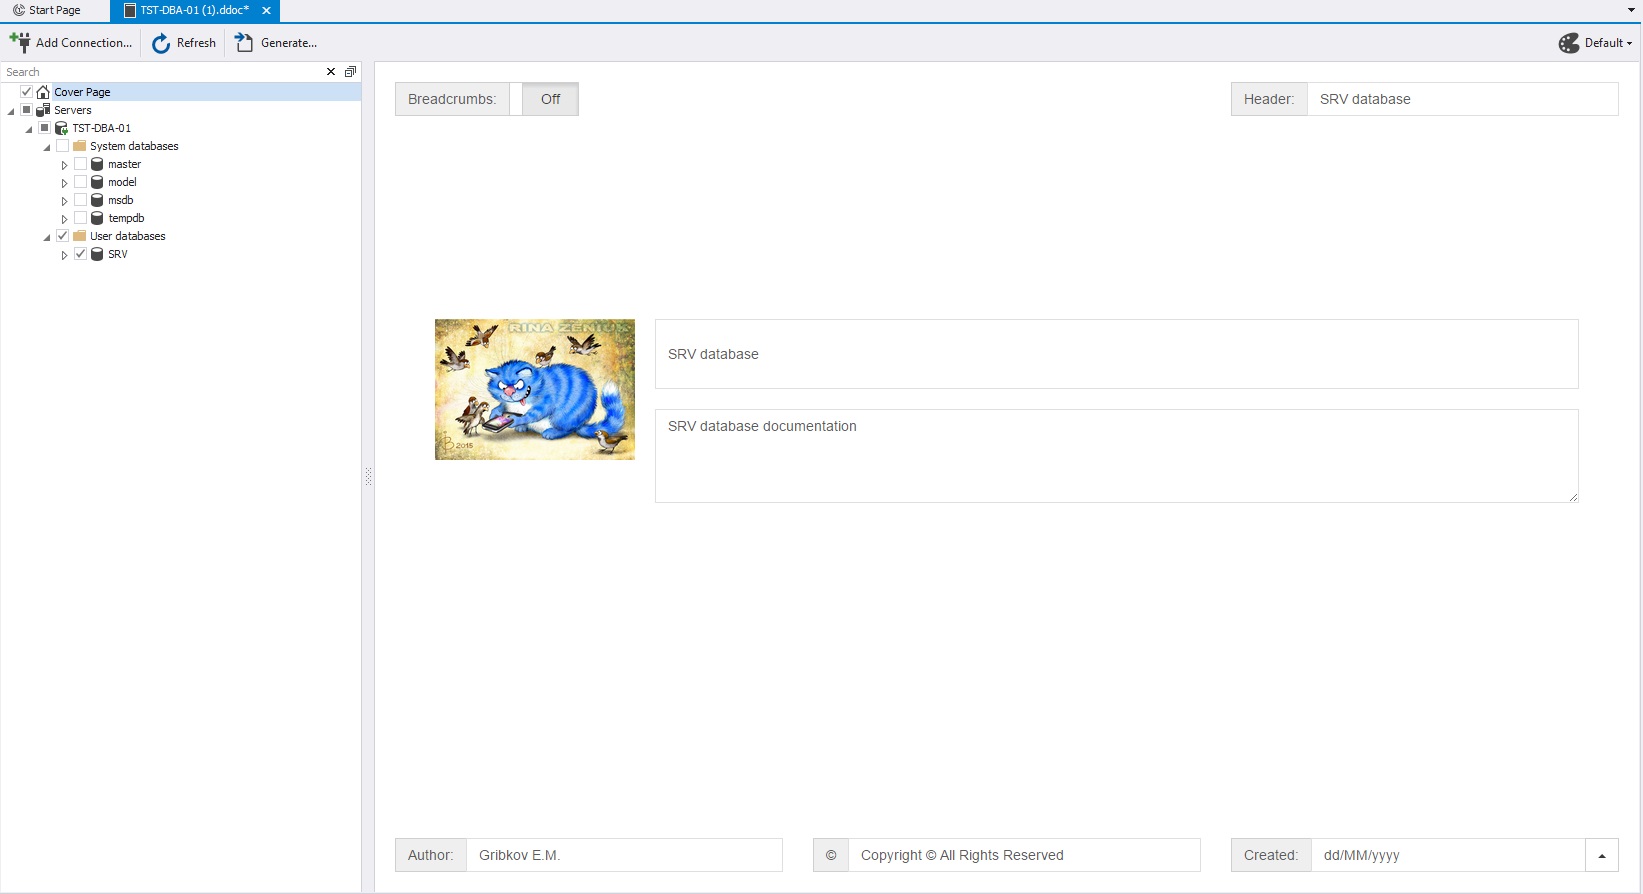Expand the tempdb tree node

coord(65,219)
